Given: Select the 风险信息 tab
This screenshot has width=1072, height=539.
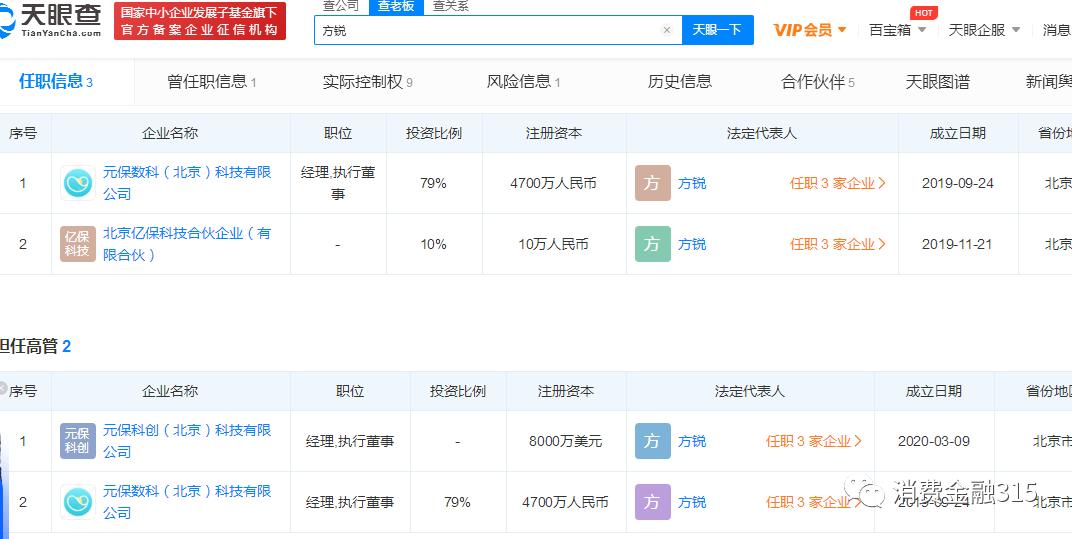Looking at the screenshot, I should coord(523,82).
